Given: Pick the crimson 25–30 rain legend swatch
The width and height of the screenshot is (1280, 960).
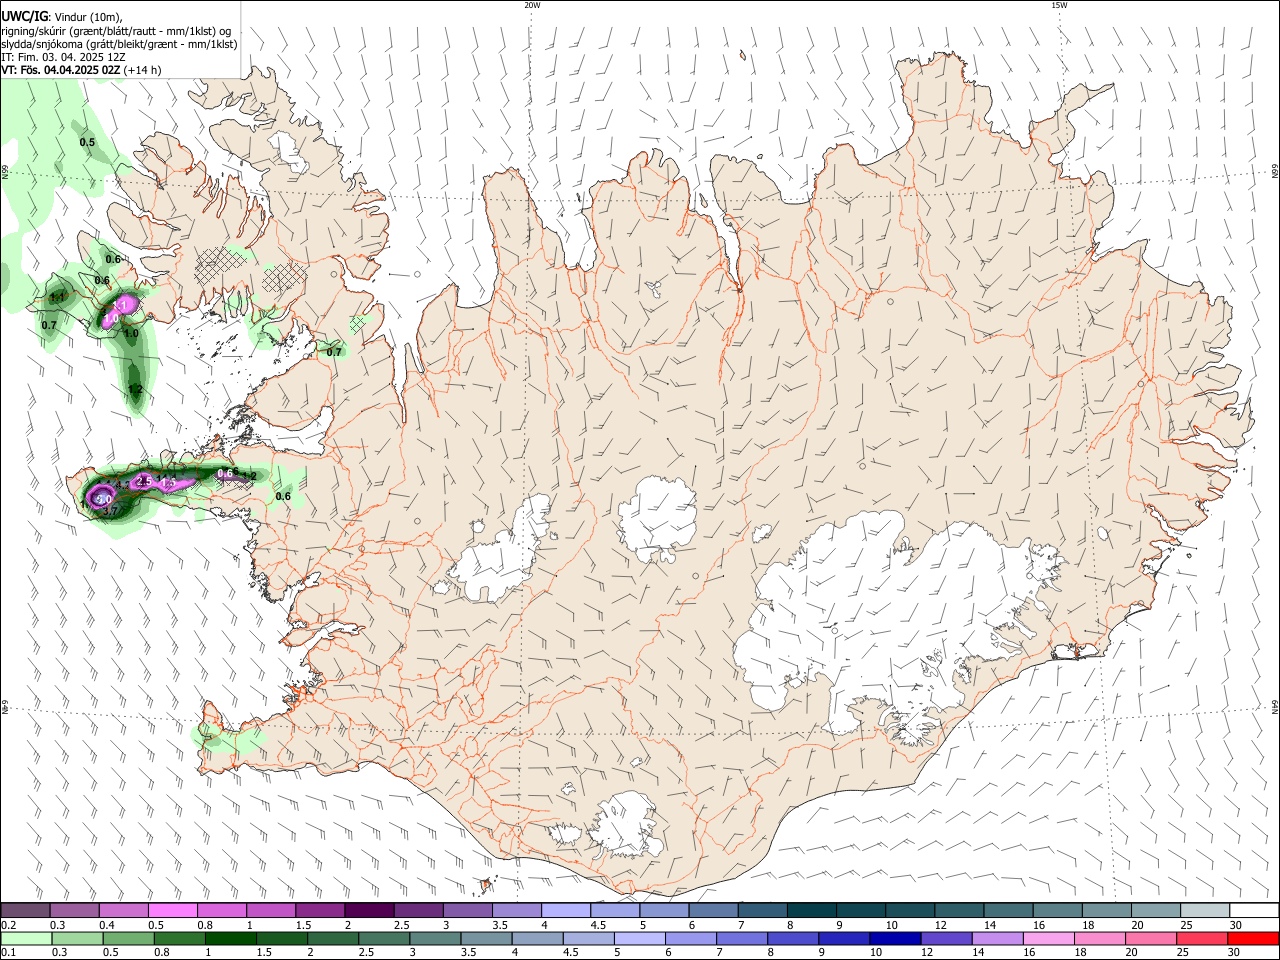Looking at the screenshot, I should pos(1202,938).
